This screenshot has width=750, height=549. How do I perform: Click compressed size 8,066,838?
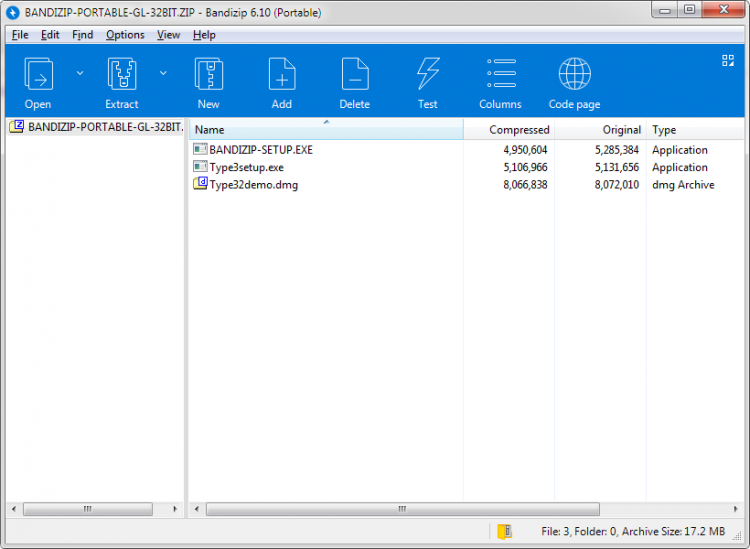click(x=525, y=185)
